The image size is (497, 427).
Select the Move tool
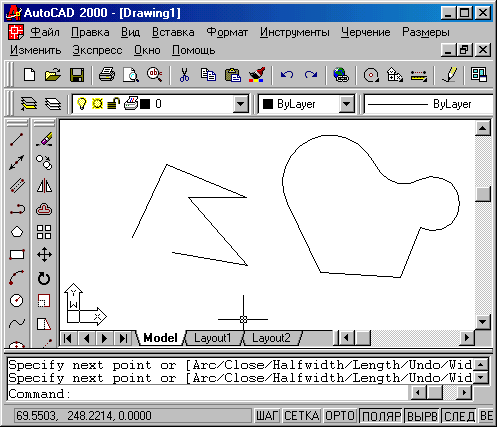tap(44, 255)
